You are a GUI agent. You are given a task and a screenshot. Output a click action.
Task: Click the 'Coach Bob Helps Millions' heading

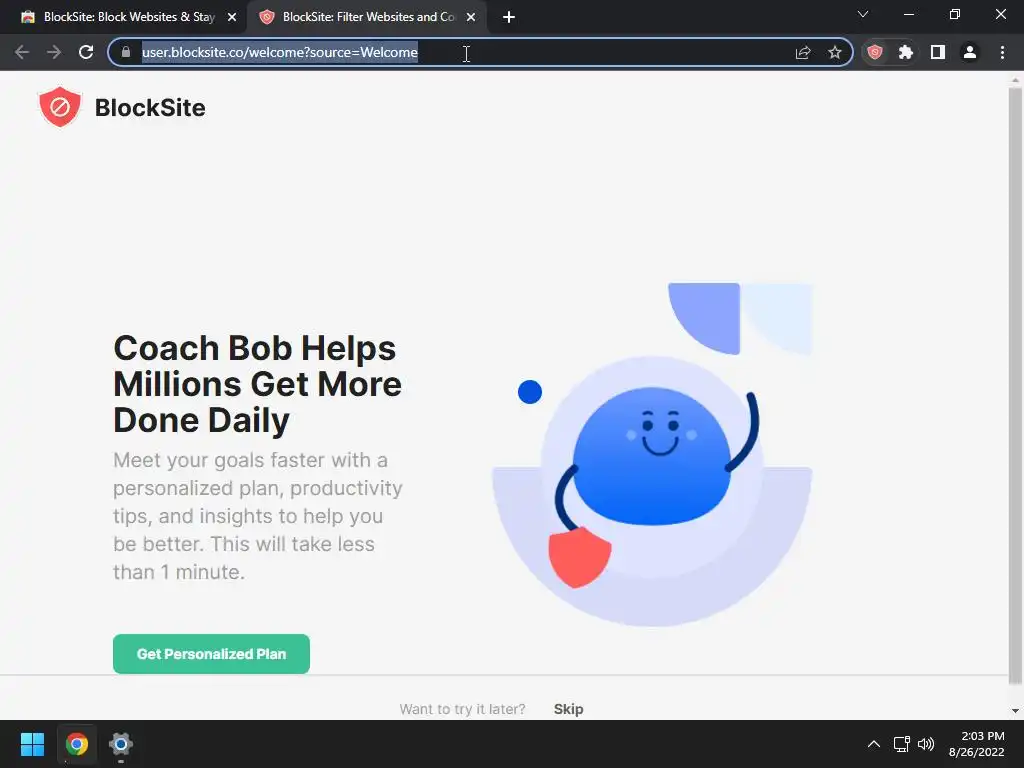pos(257,384)
